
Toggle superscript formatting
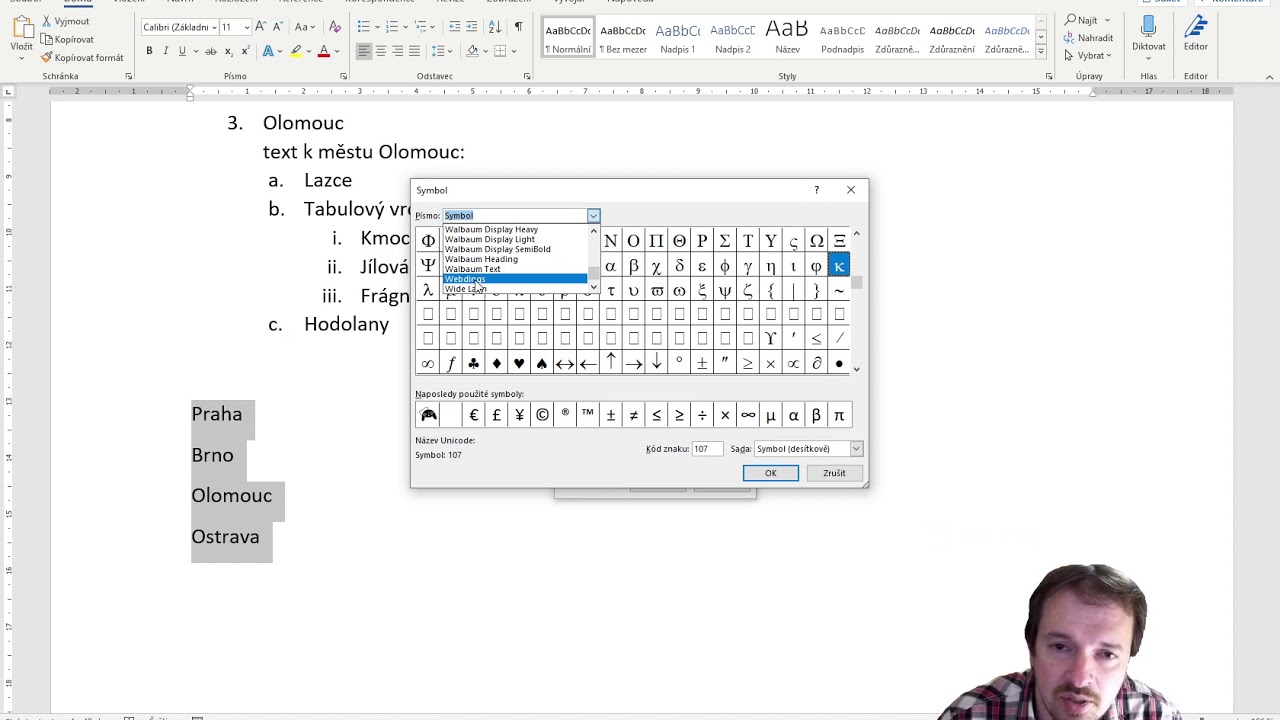point(245,51)
